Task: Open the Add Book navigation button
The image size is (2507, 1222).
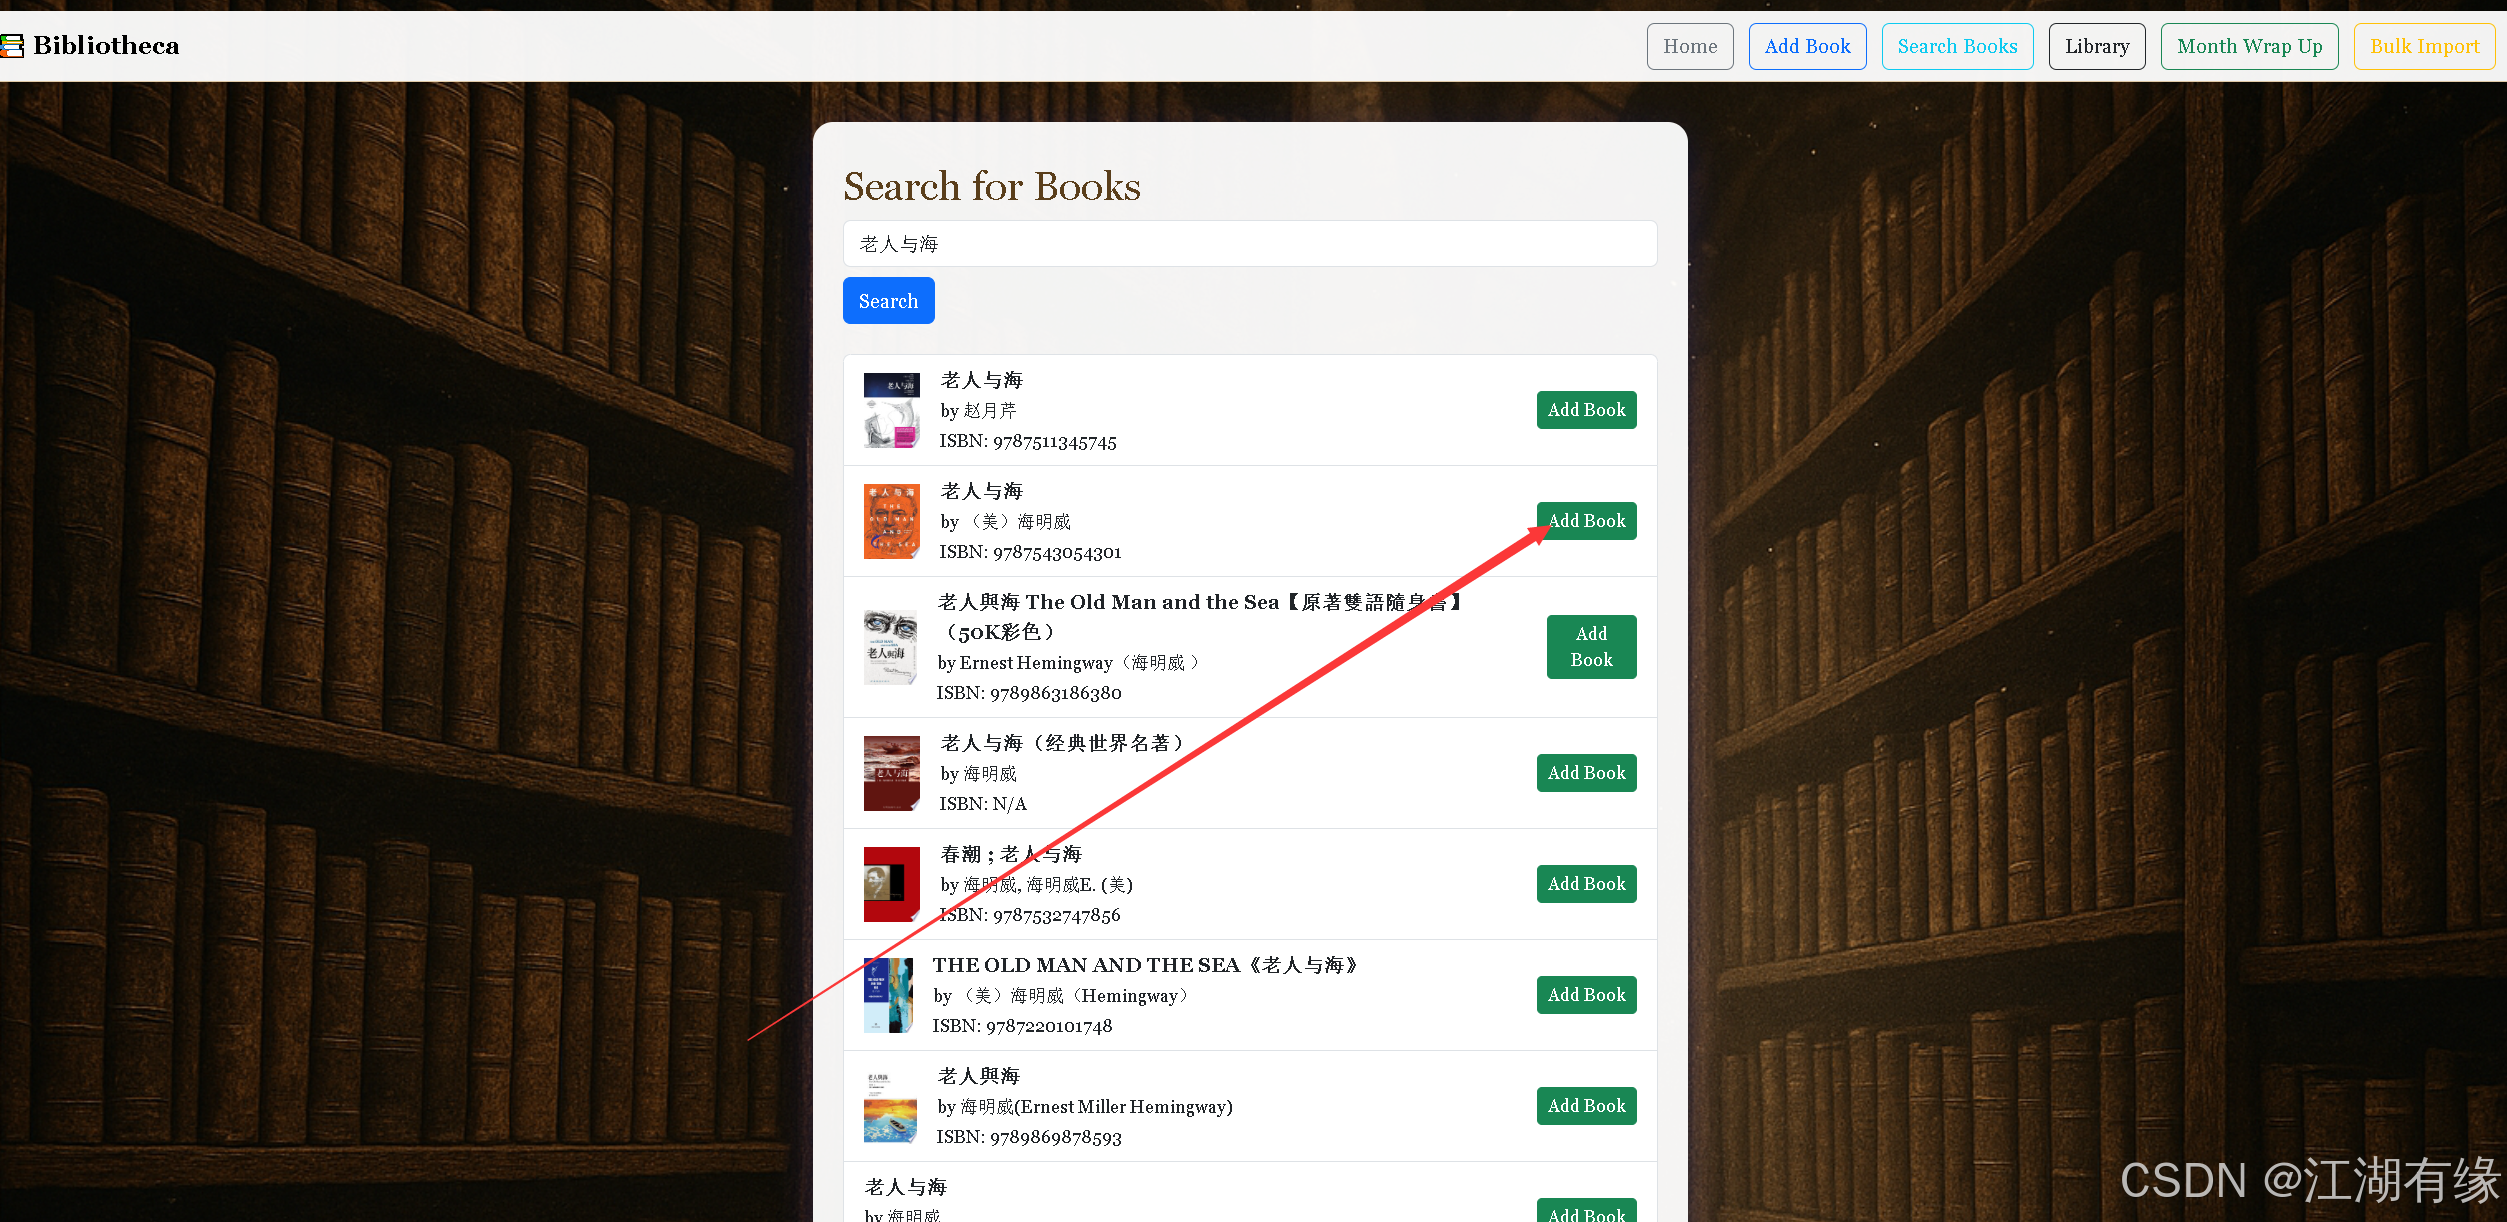Action: coord(1806,46)
